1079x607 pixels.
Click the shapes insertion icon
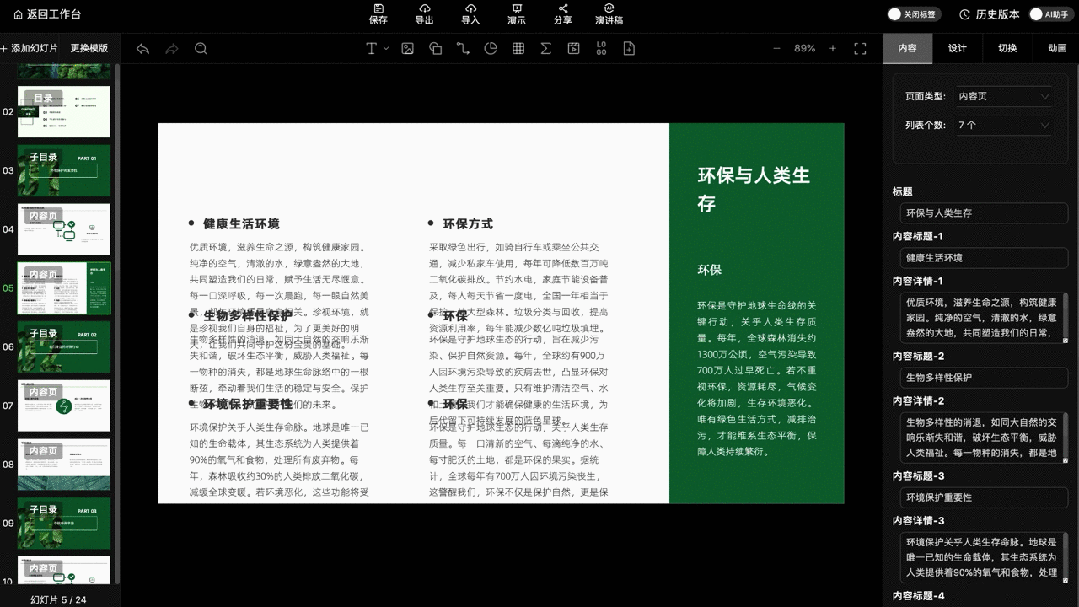pos(435,48)
